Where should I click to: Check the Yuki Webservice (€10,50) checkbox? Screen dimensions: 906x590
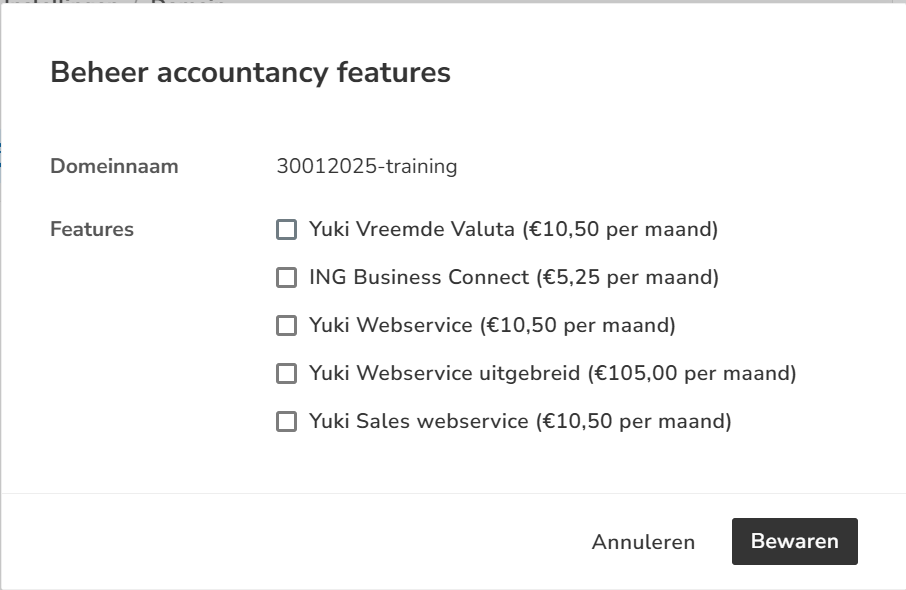pos(287,326)
